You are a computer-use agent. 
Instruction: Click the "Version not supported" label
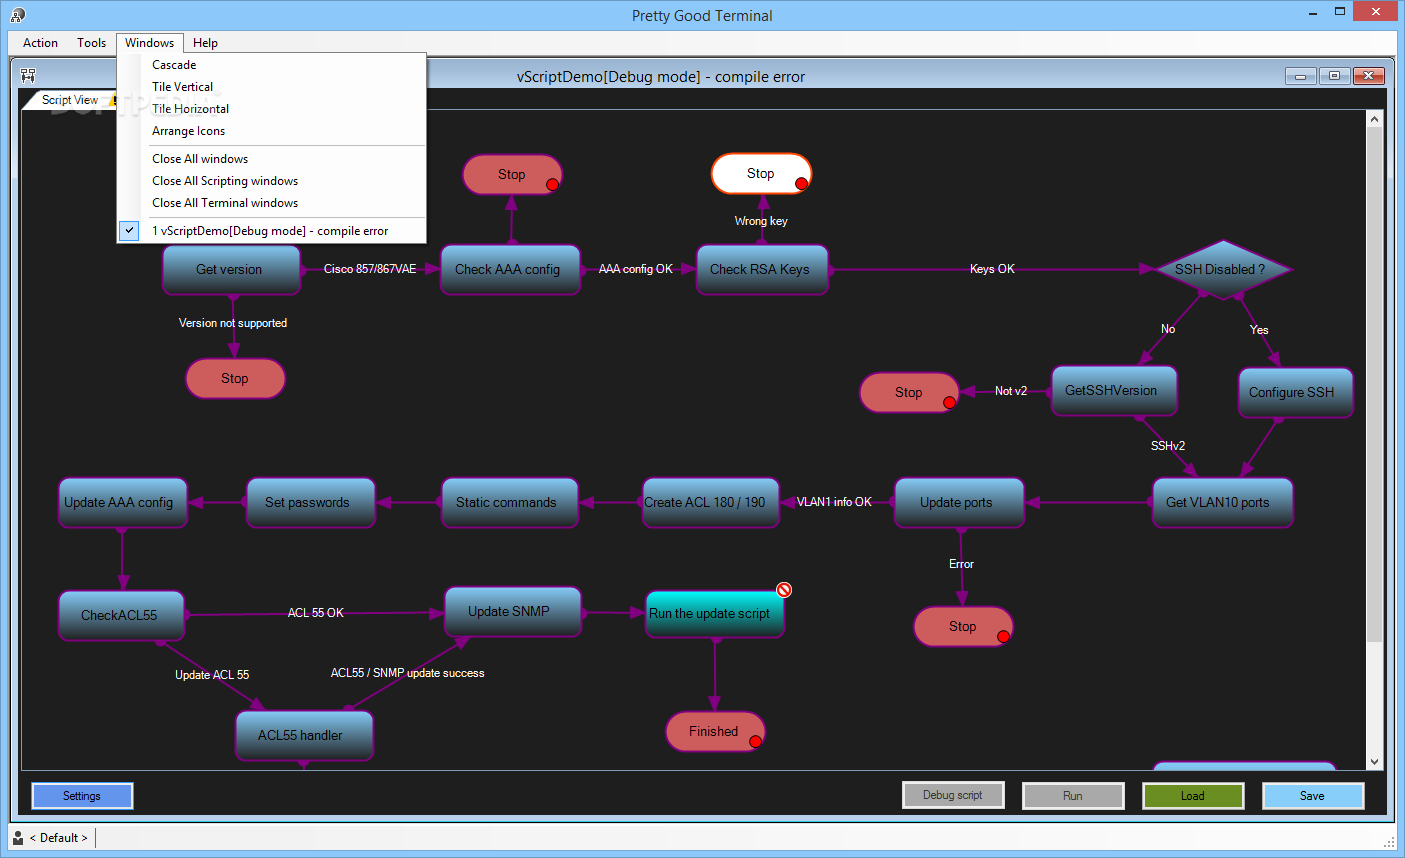point(233,323)
